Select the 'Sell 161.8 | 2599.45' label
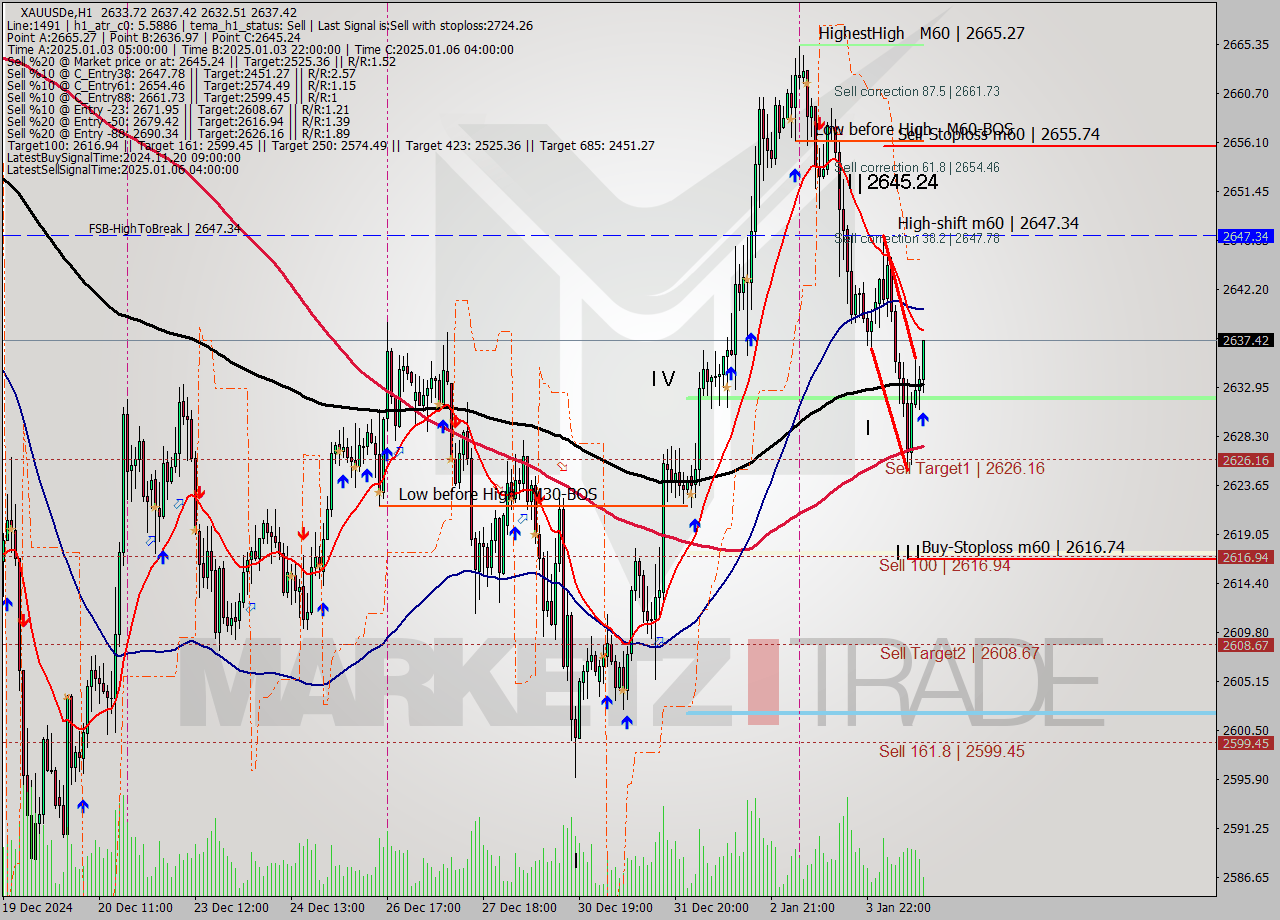The image size is (1280, 920). point(952,751)
